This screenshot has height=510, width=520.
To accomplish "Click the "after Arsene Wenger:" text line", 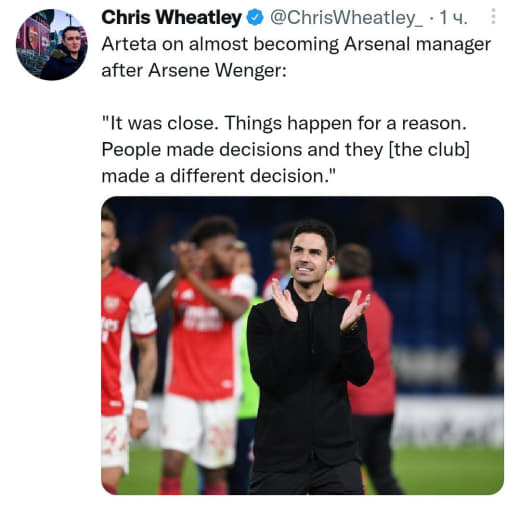I will pyautogui.click(x=194, y=71).
